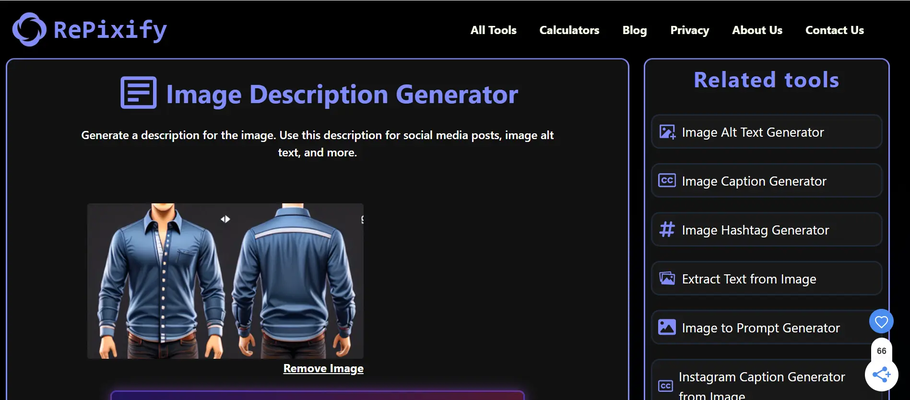Click the RePixify swirl logo icon
This screenshot has height=400, width=910.
click(29, 30)
